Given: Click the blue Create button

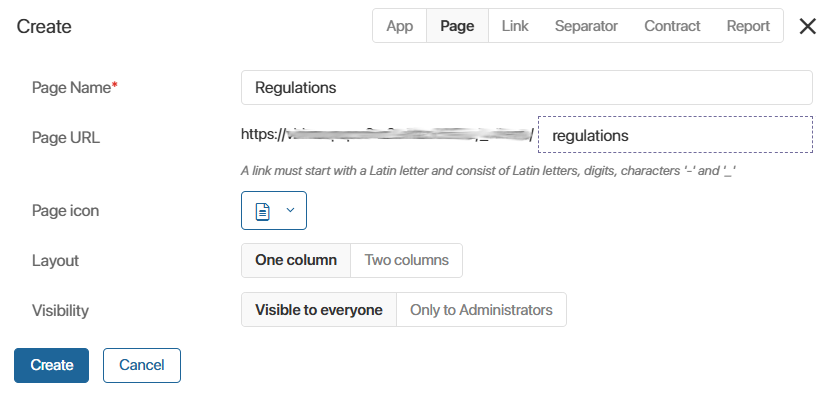Looking at the screenshot, I should pos(52,365).
